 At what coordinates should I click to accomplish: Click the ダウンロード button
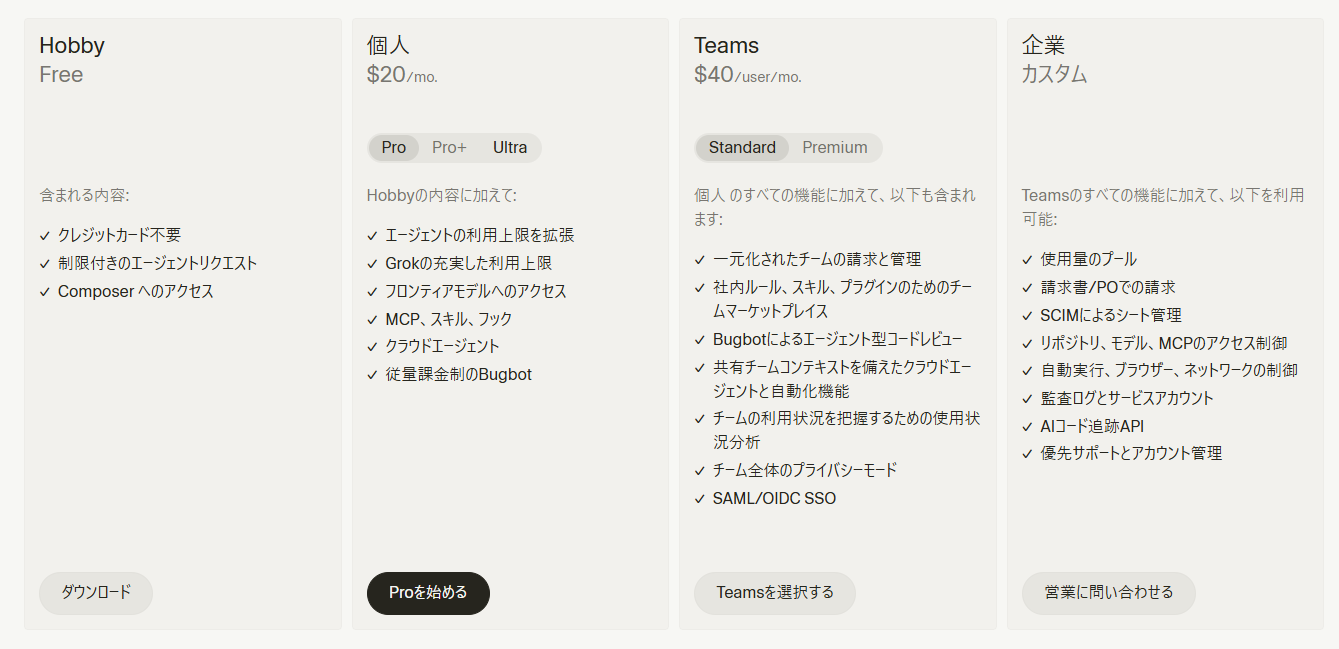96,593
